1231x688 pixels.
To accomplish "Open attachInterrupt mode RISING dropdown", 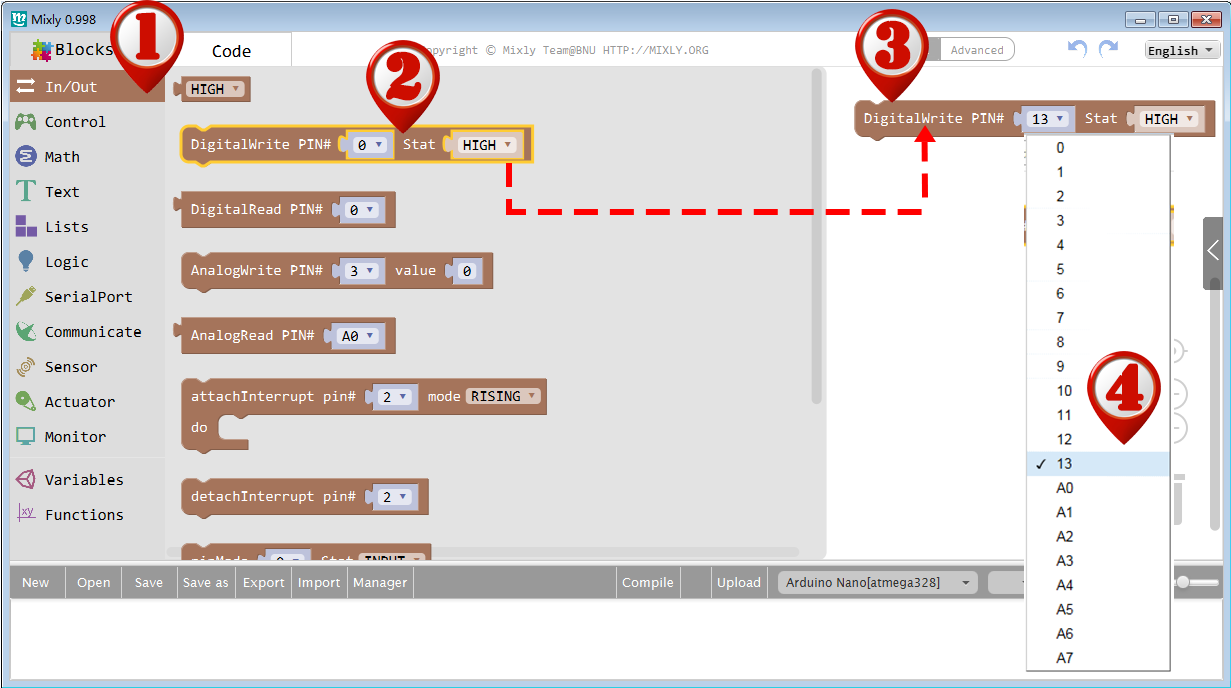I will 505,397.
